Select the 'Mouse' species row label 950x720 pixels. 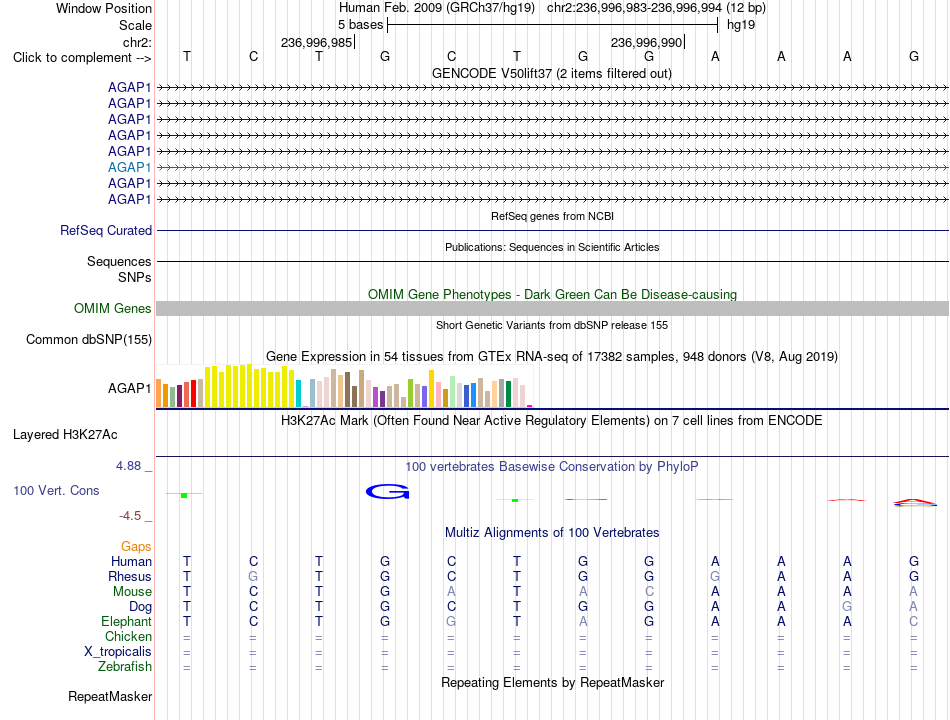tap(132, 592)
